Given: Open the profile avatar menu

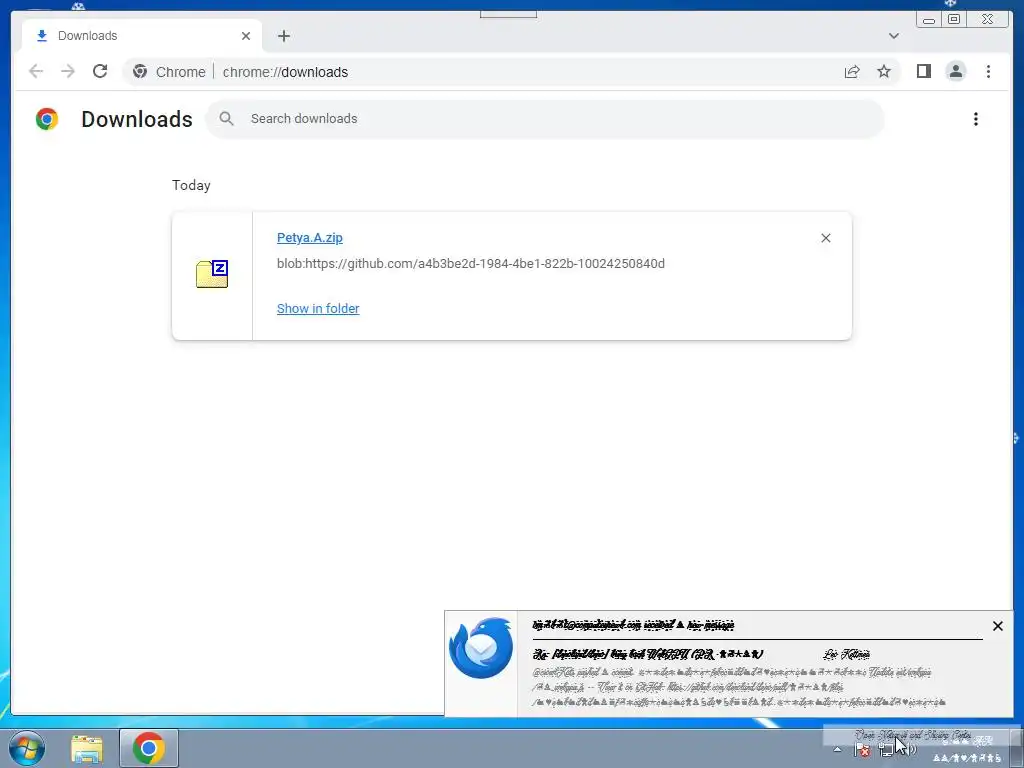Looking at the screenshot, I should 955,71.
